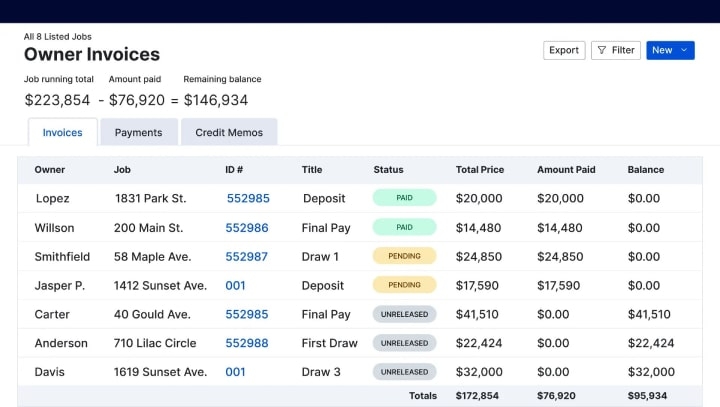
Task: Open the Credit Memos tab
Action: [x=228, y=132]
